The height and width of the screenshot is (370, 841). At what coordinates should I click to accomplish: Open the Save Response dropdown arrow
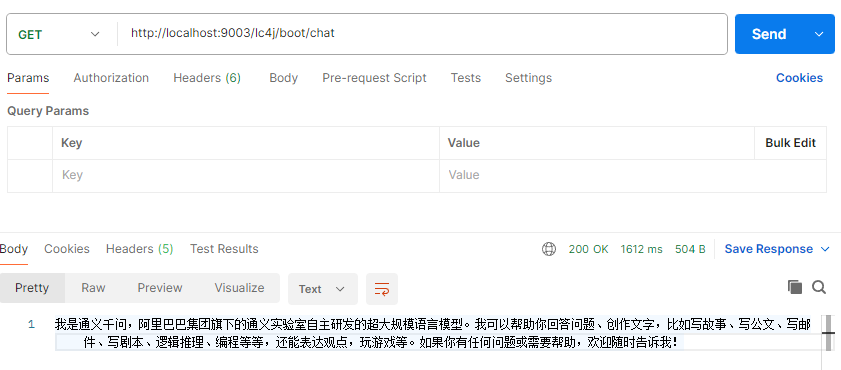825,249
